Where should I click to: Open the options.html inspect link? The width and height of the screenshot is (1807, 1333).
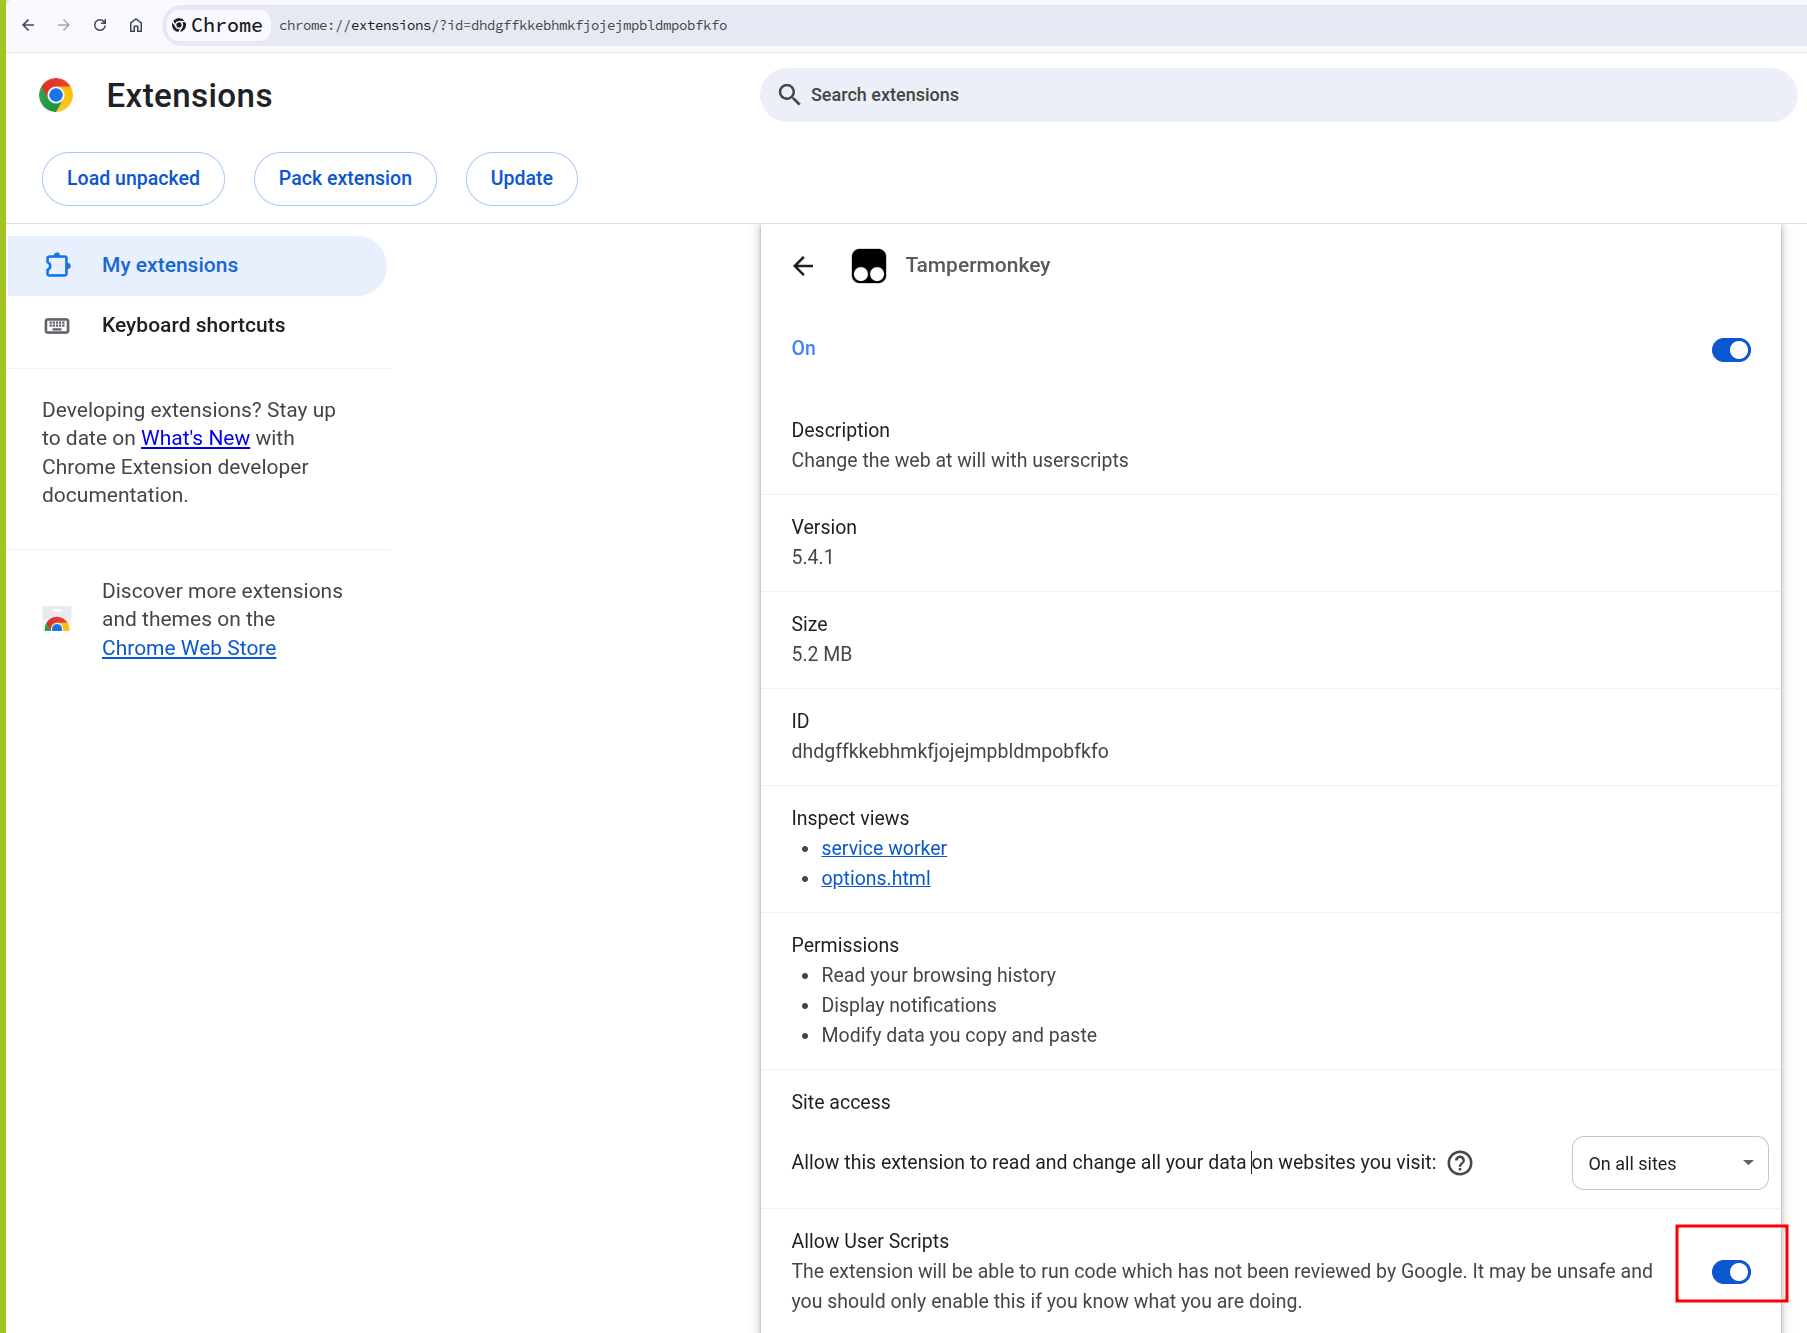point(875,878)
